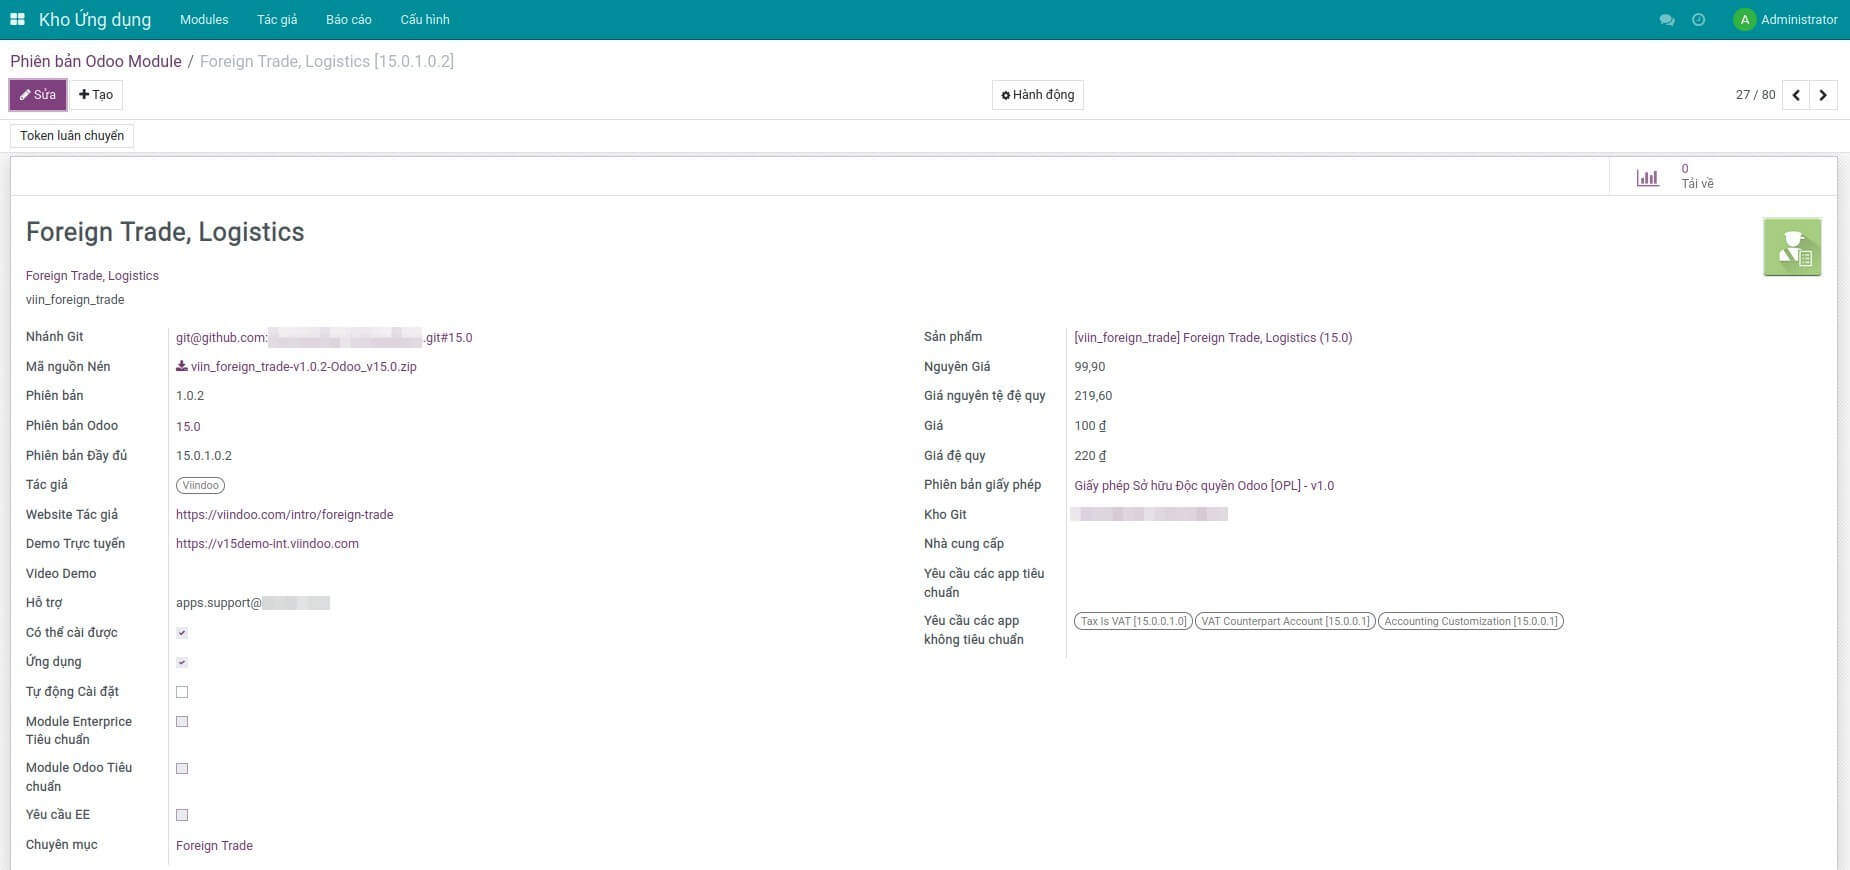1850x870 pixels.
Task: Toggle the Tự động Cài đặt checkbox
Action: point(182,692)
